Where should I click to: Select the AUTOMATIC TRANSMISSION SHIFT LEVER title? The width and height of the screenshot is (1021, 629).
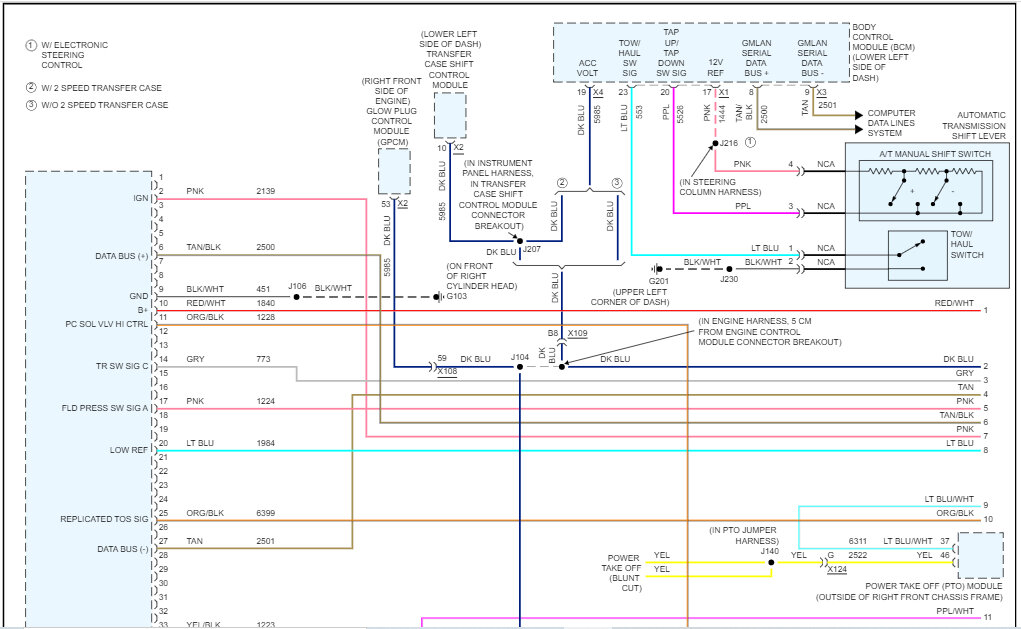coord(973,126)
